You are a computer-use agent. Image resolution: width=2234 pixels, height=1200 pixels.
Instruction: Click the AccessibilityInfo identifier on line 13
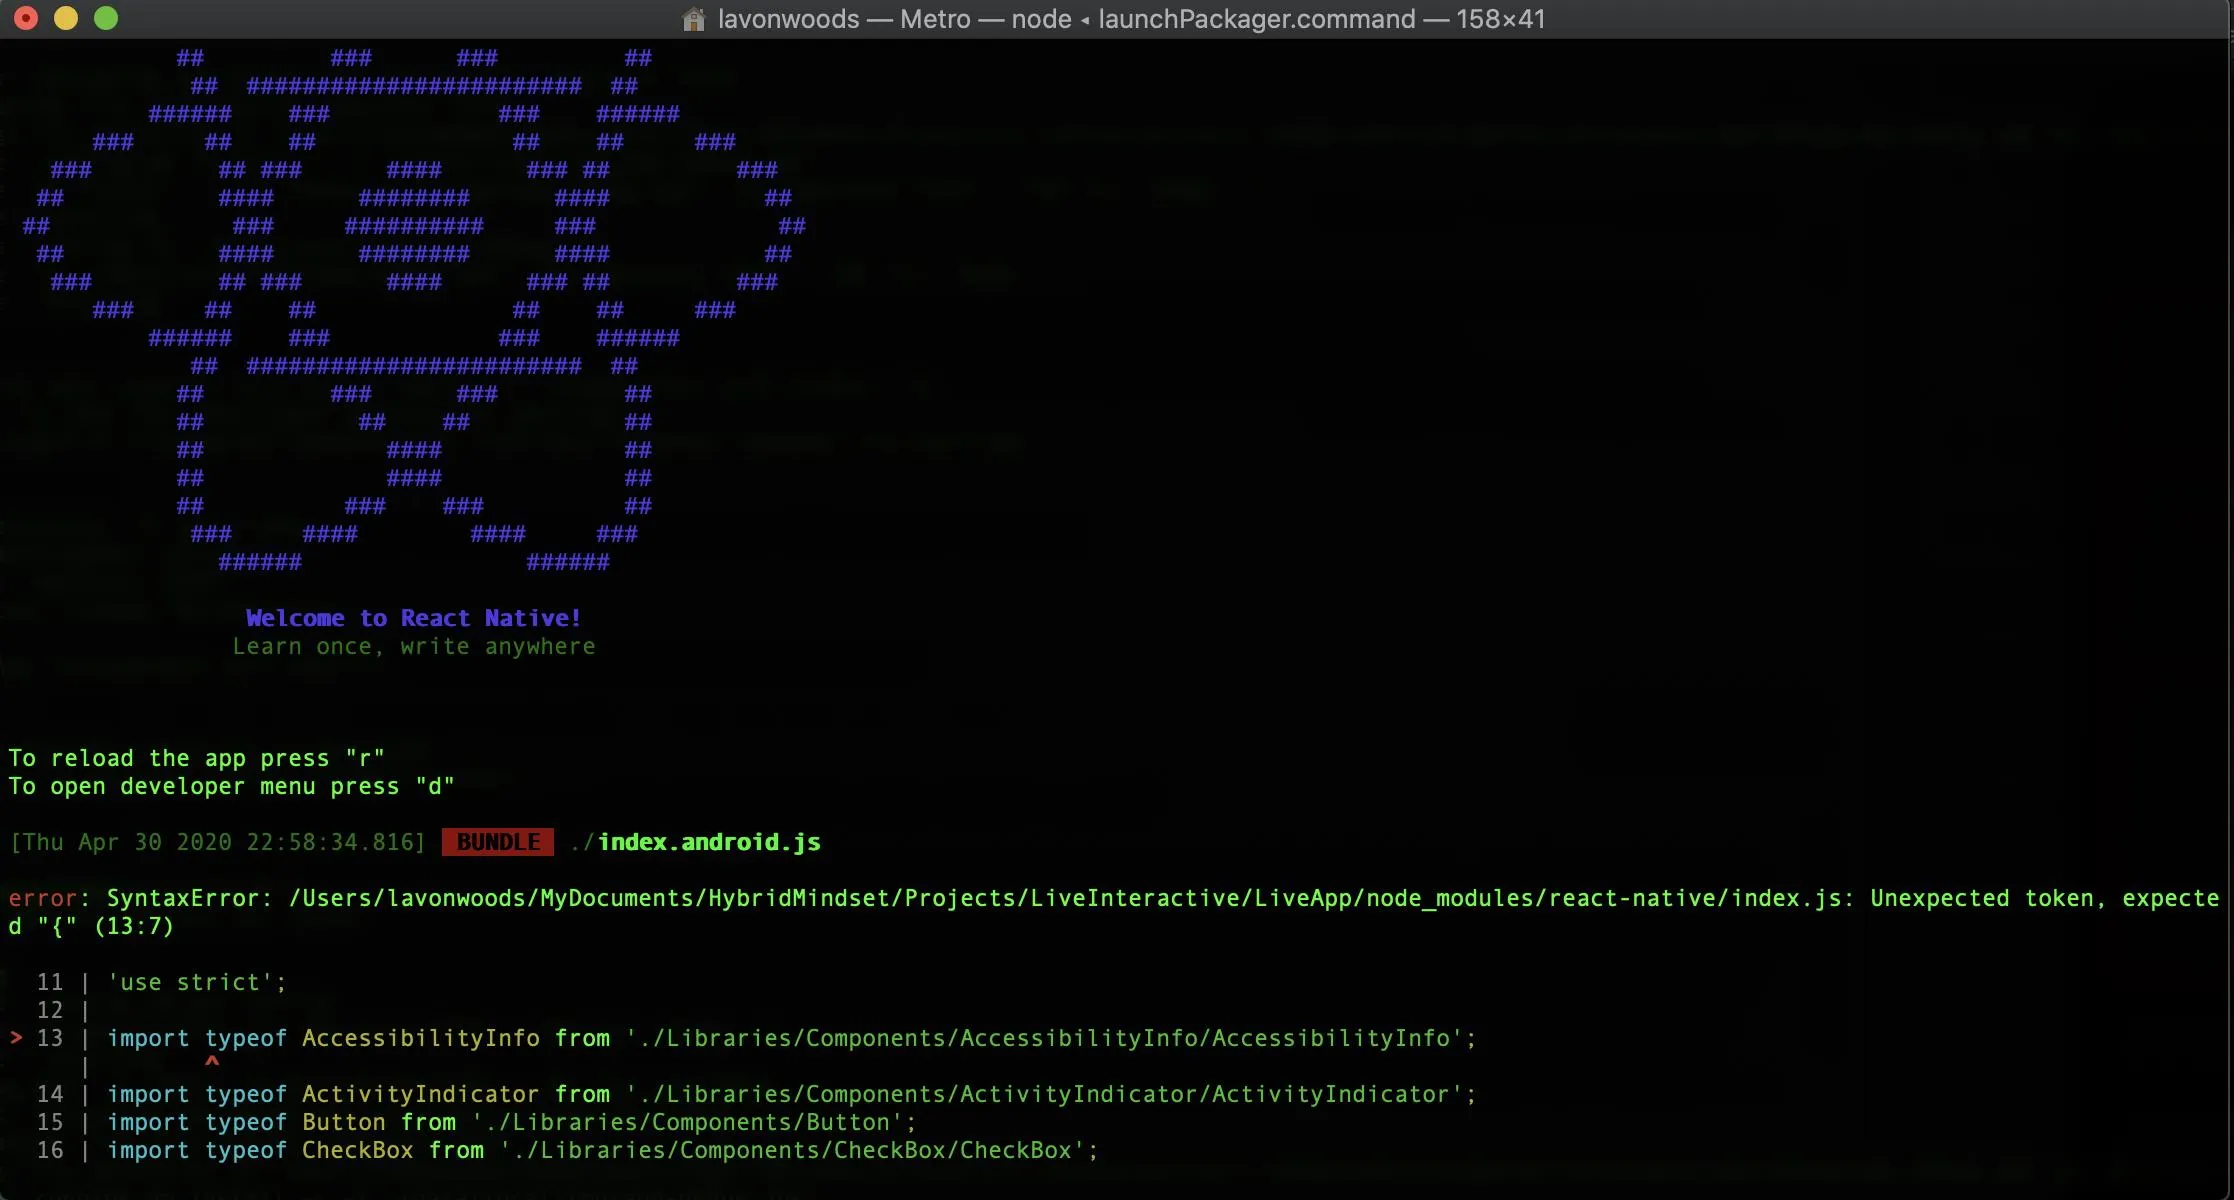[420, 1038]
